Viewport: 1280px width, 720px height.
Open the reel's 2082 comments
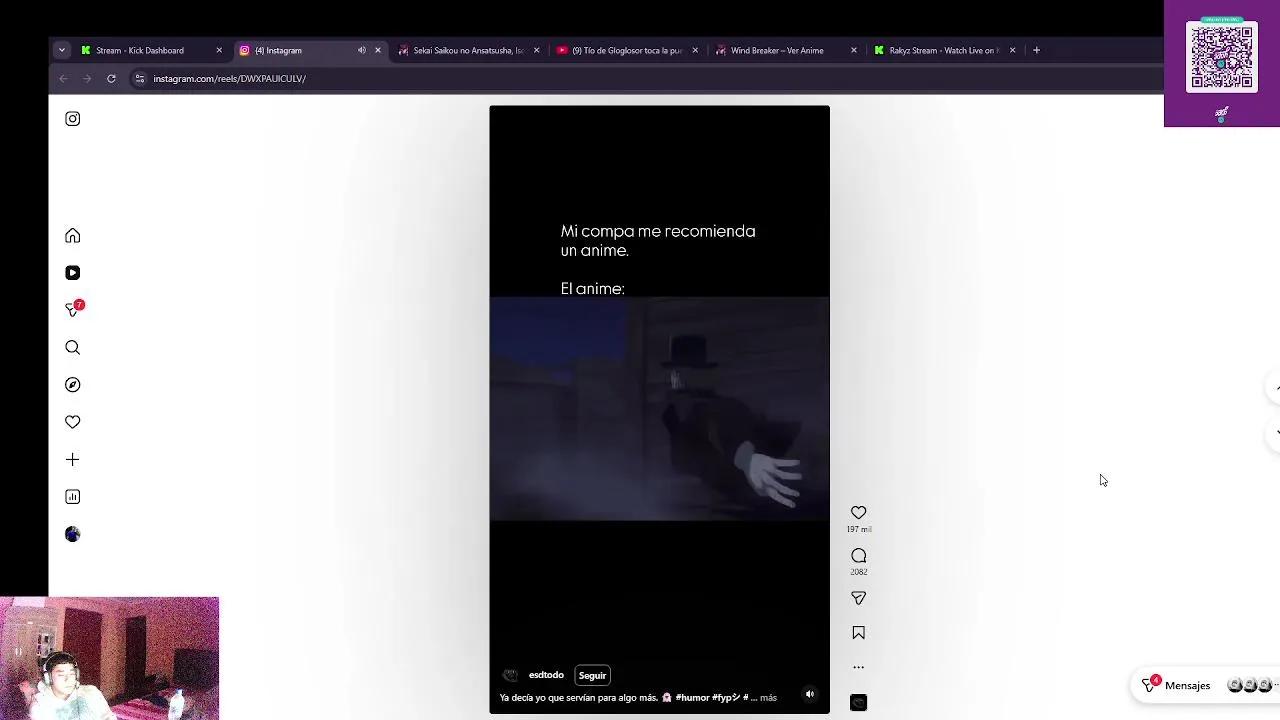pyautogui.click(x=858, y=555)
